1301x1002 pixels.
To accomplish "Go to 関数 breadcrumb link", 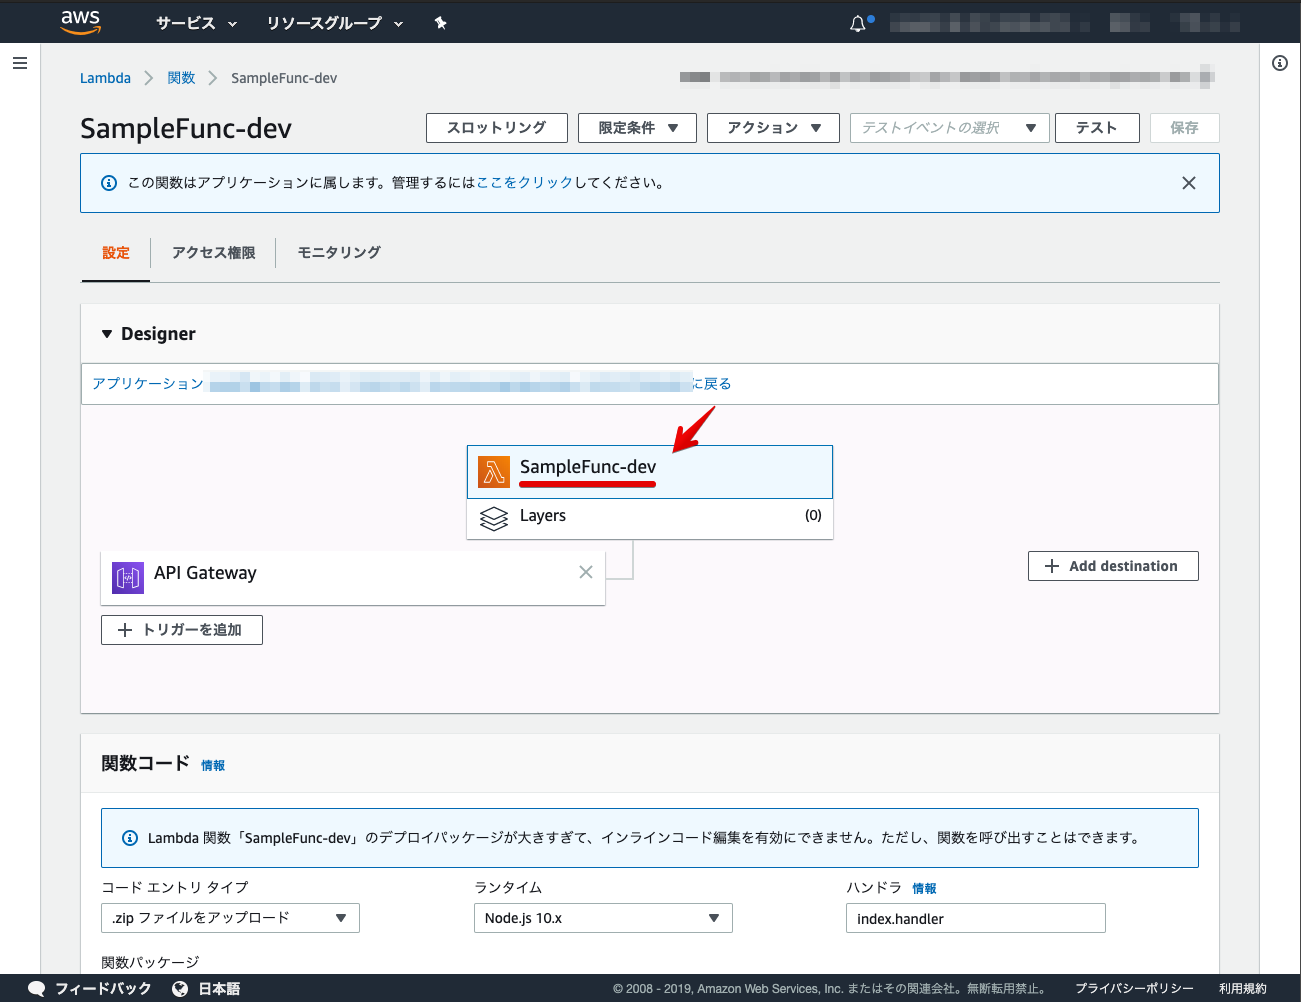I will 181,78.
